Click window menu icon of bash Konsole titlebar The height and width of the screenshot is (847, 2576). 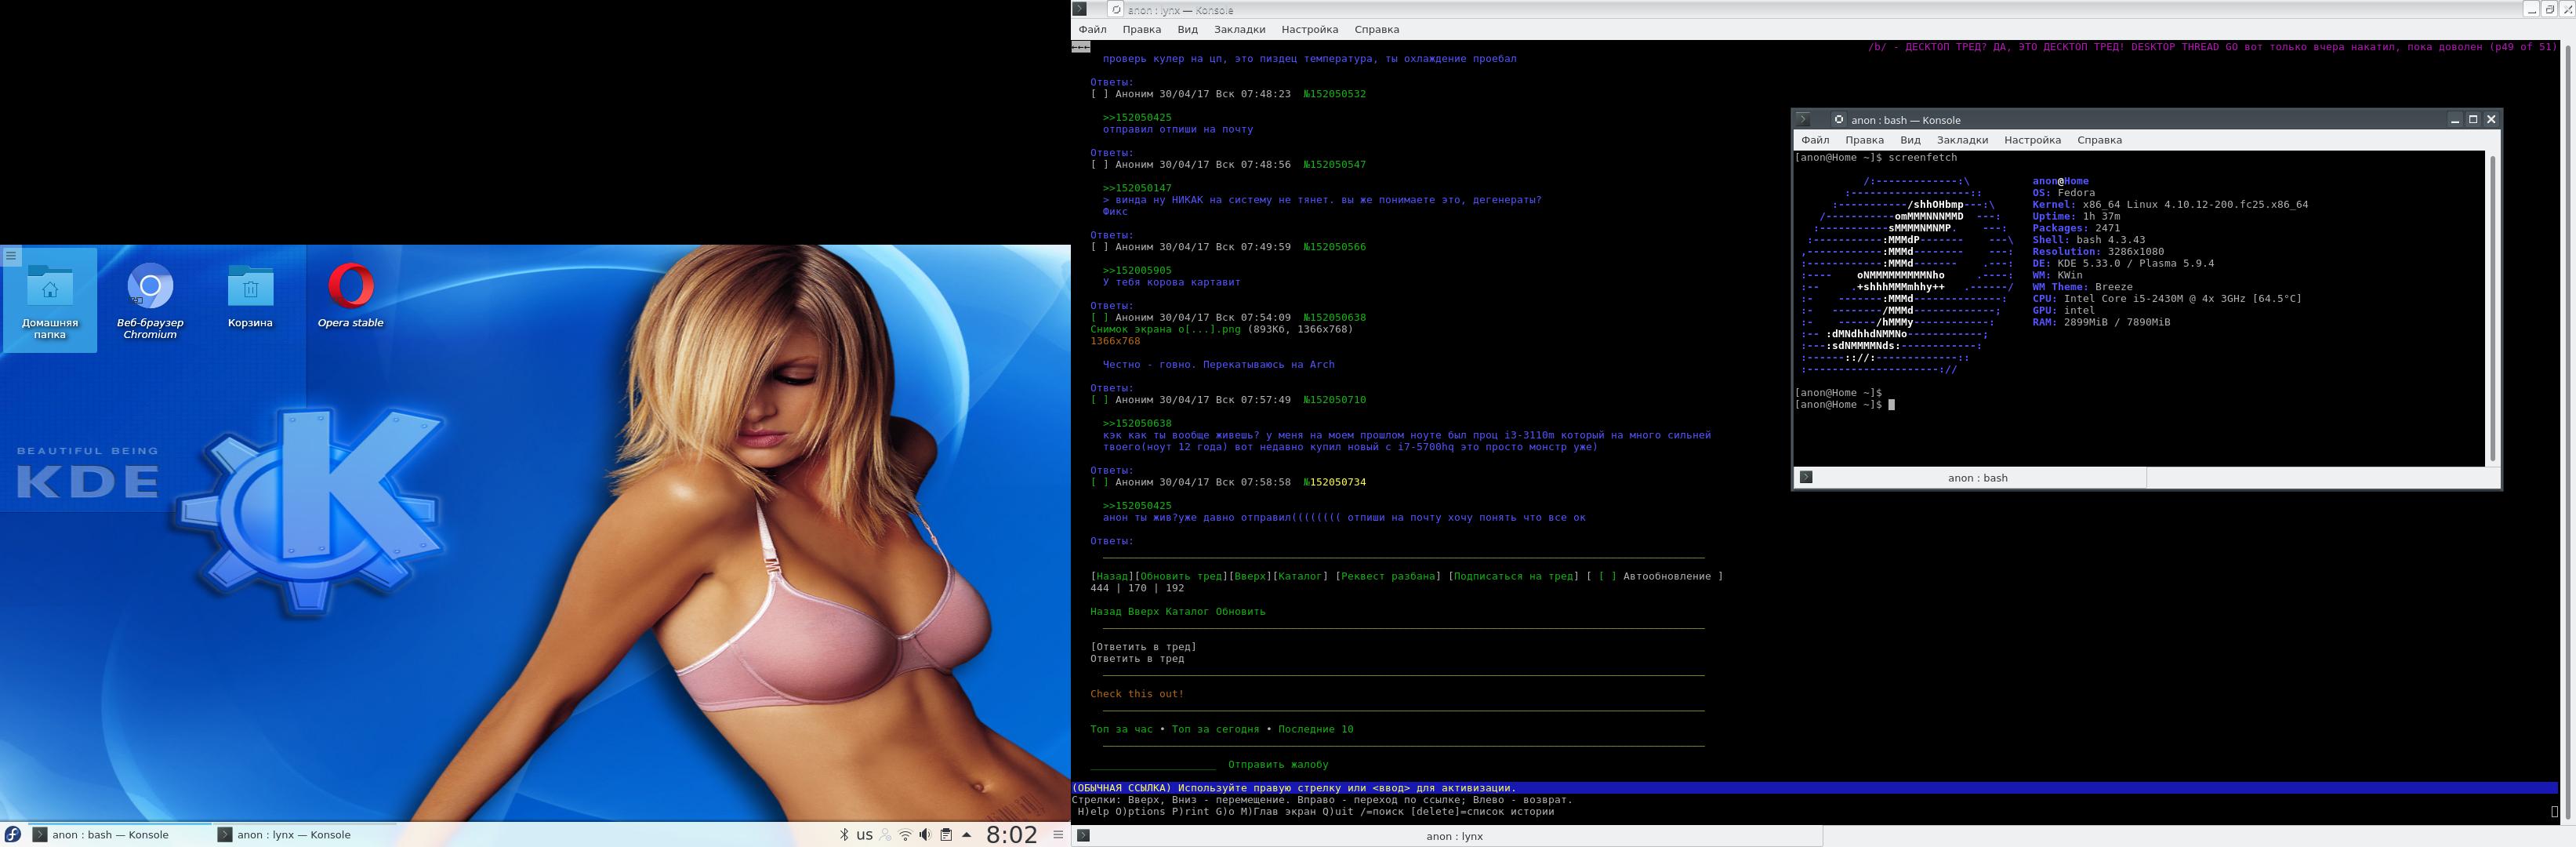pos(1804,120)
